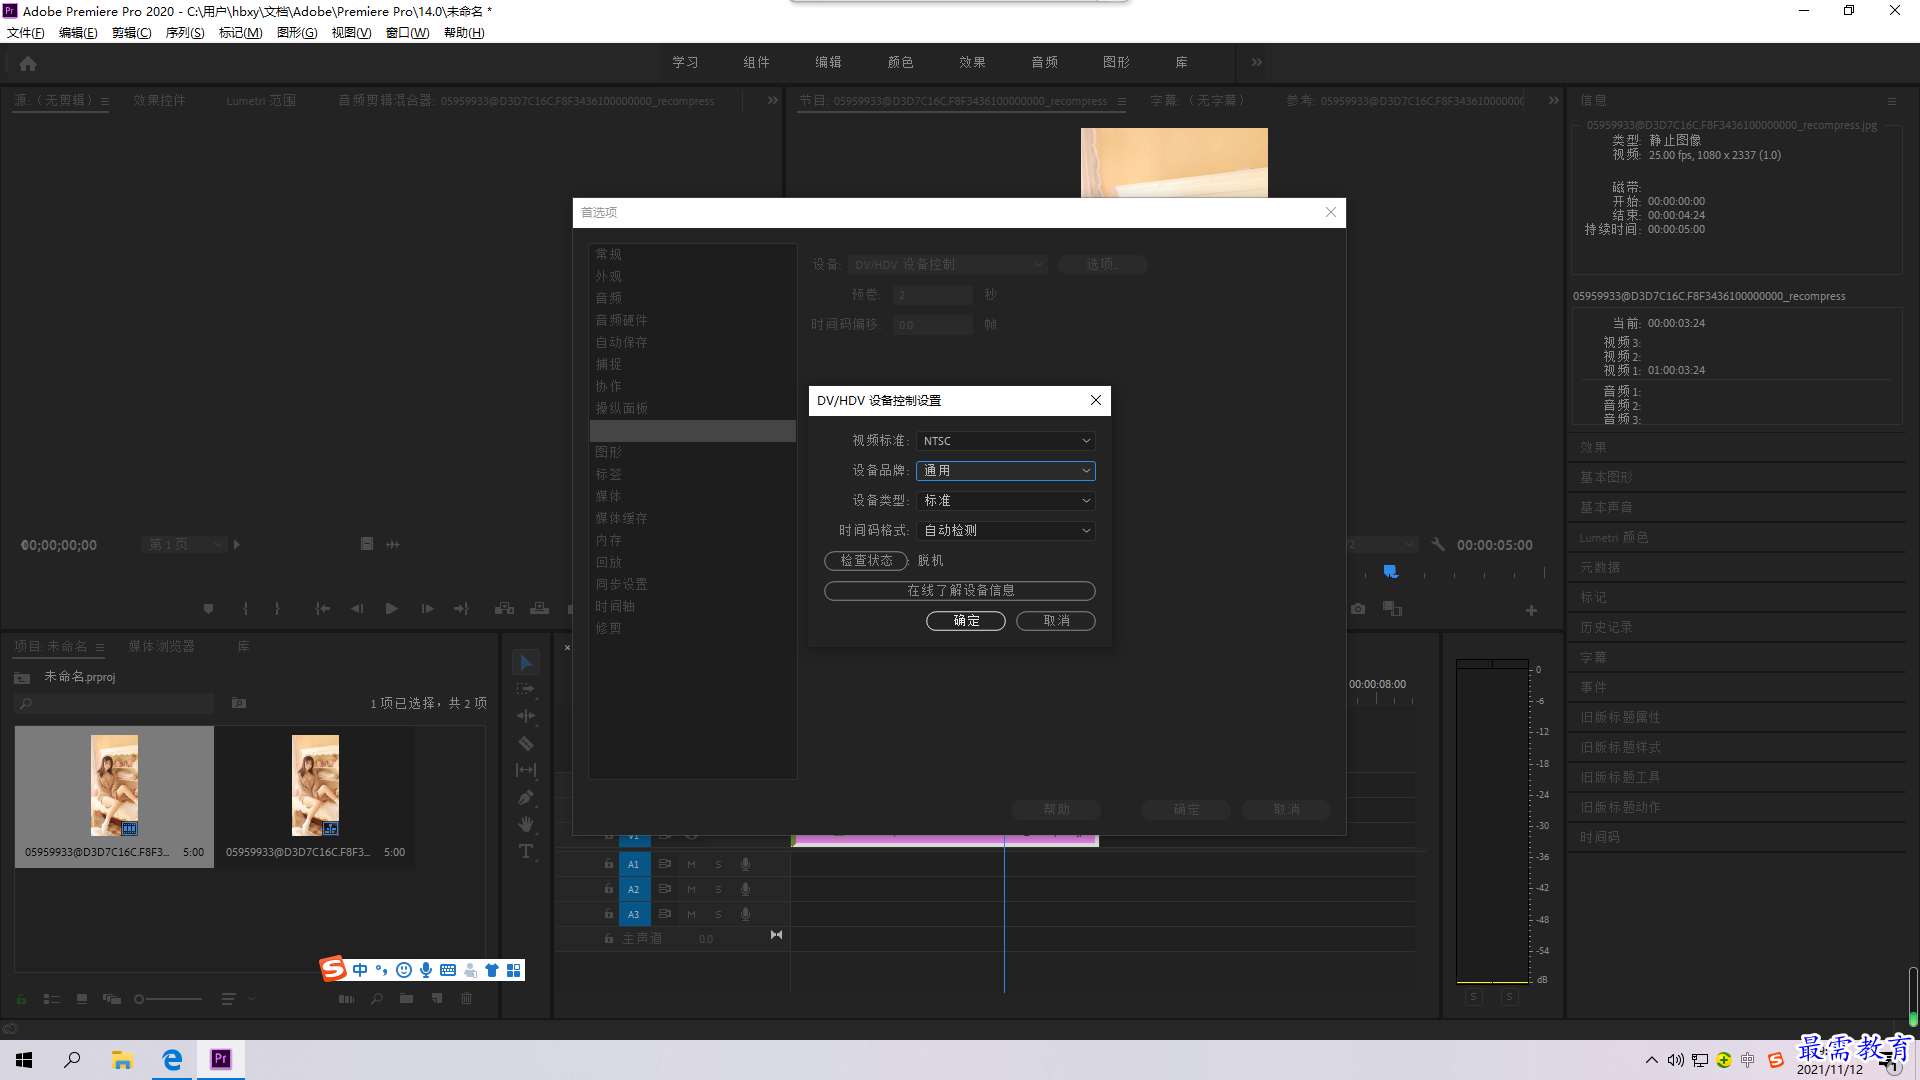The height and width of the screenshot is (1080, 1920).
Task: Switch to the 编辑 workspace tab
Action: click(x=828, y=62)
